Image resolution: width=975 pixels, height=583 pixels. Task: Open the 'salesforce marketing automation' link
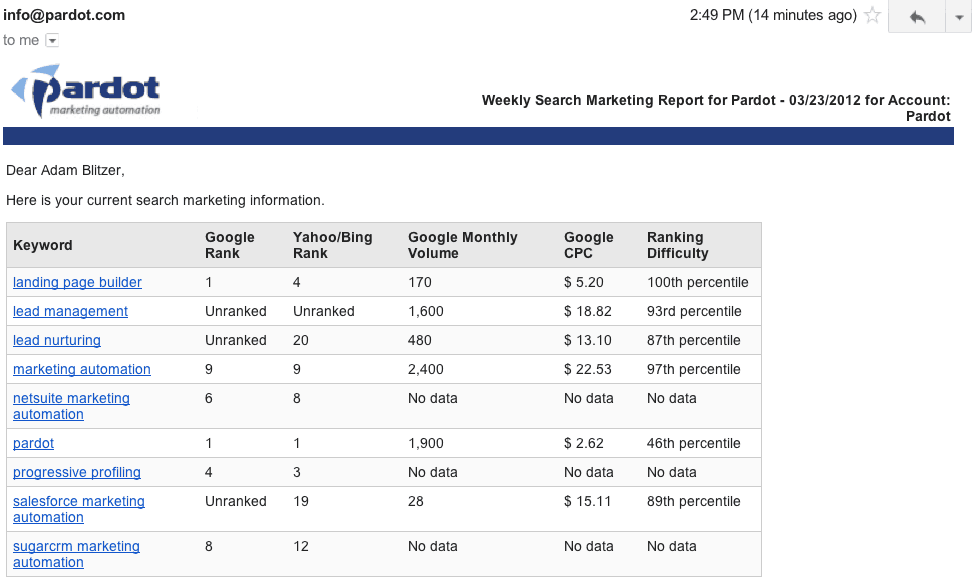click(x=79, y=509)
